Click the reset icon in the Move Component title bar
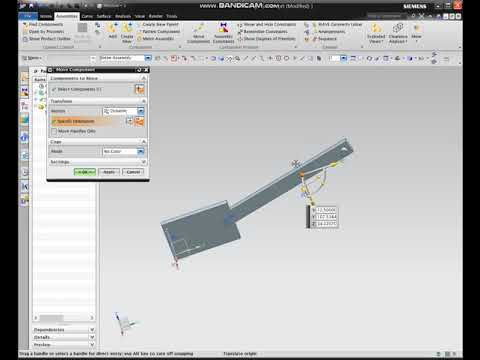The width and height of the screenshot is (480, 360). (139, 70)
